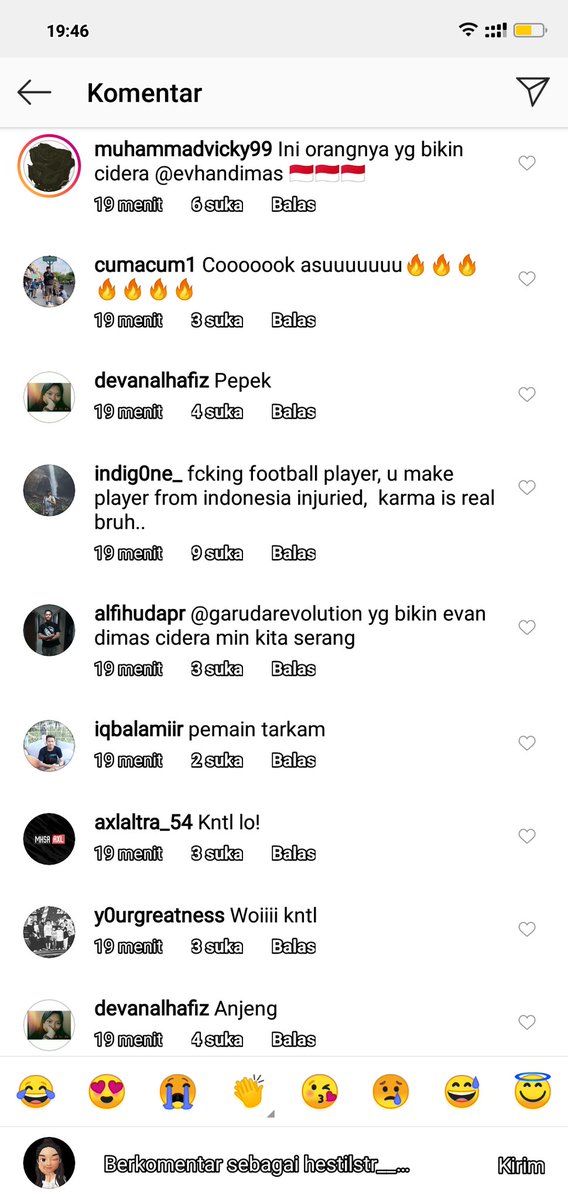View the 9 suka likes on indig0ne_'s comment

pos(217,554)
